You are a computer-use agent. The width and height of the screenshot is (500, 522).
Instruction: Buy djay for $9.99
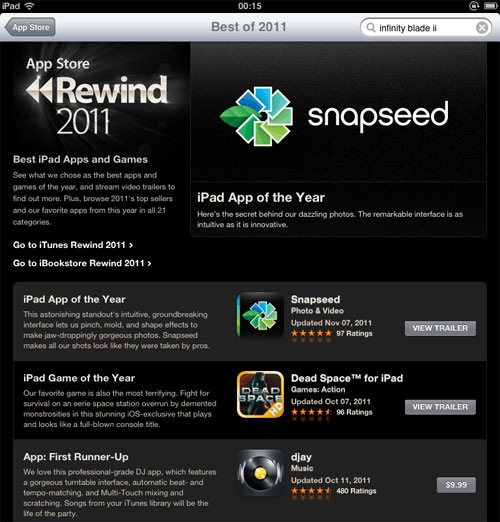(x=456, y=485)
